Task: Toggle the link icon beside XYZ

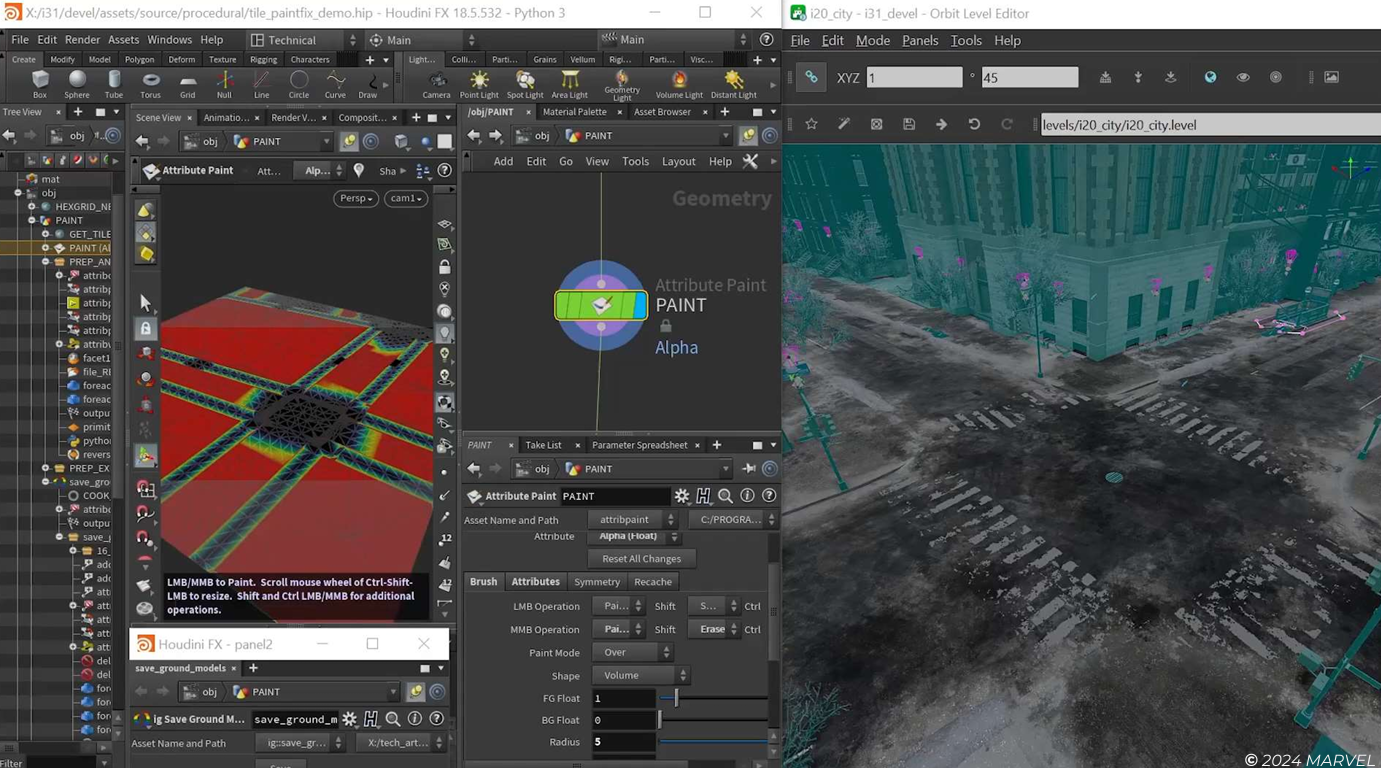Action: [x=811, y=77]
